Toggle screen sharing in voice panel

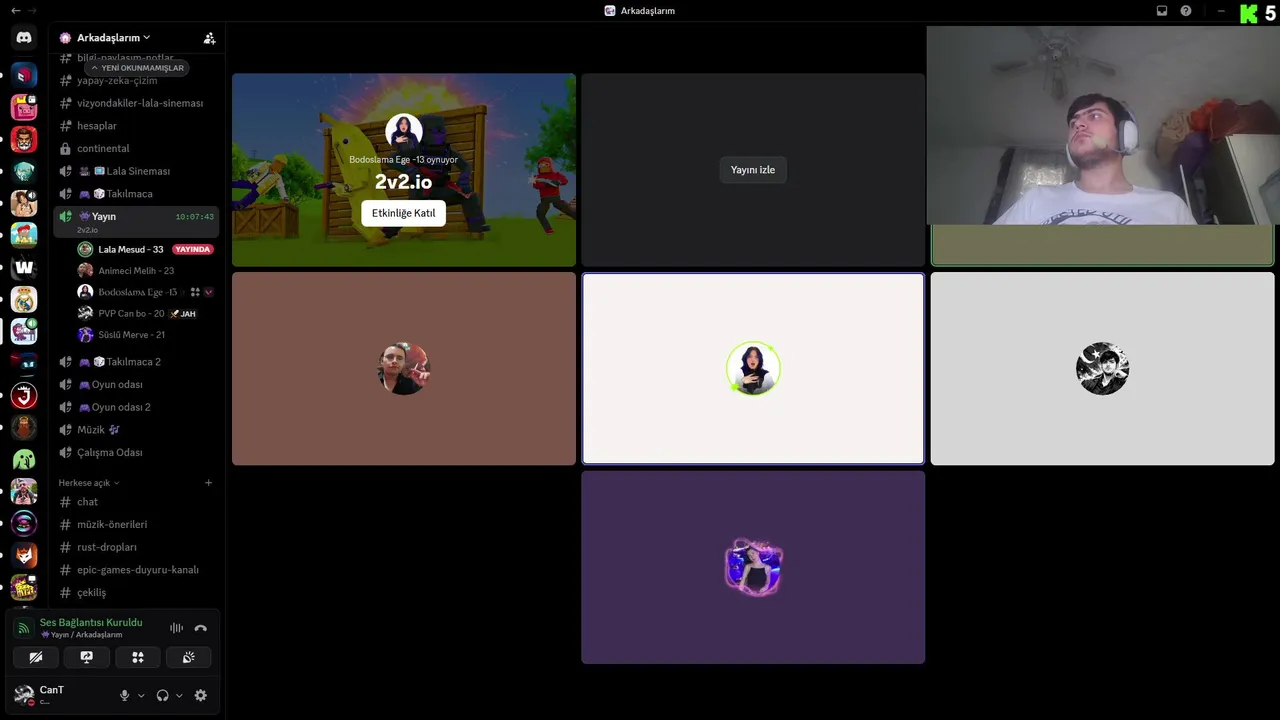(87, 657)
